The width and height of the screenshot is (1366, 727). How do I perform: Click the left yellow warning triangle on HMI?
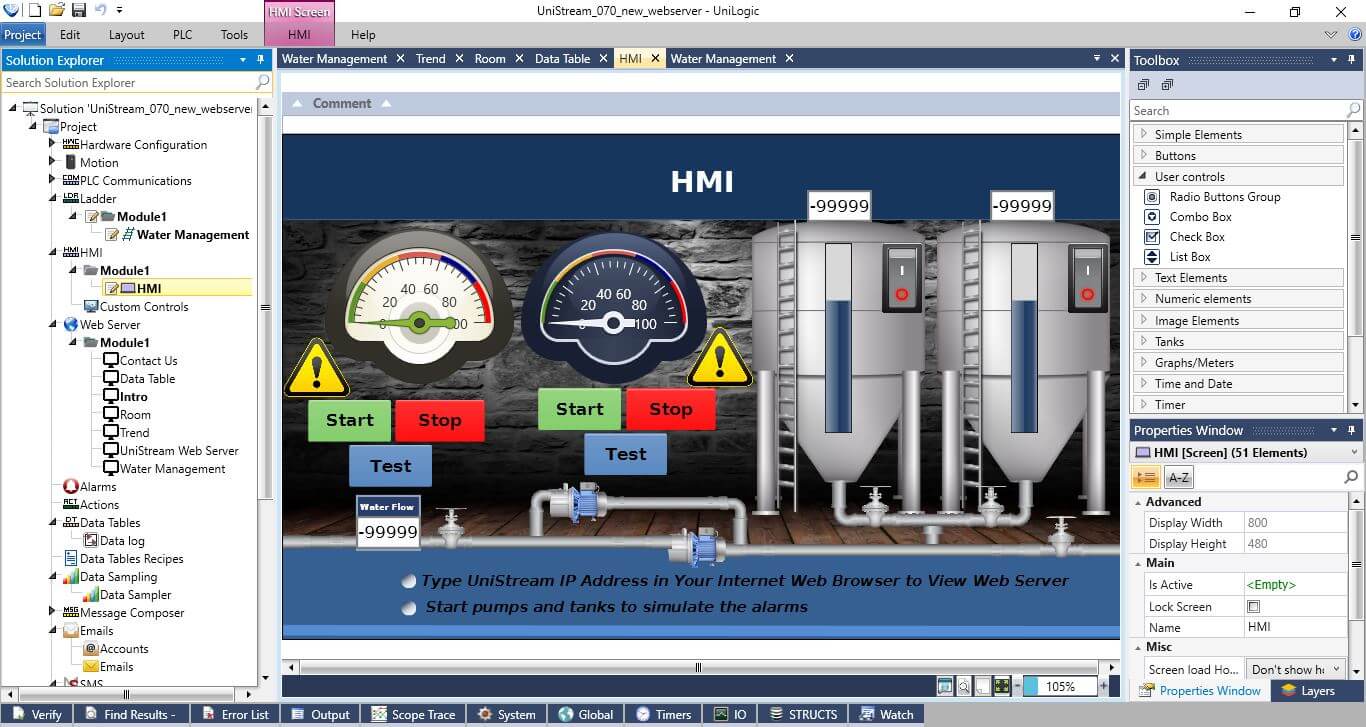point(317,369)
